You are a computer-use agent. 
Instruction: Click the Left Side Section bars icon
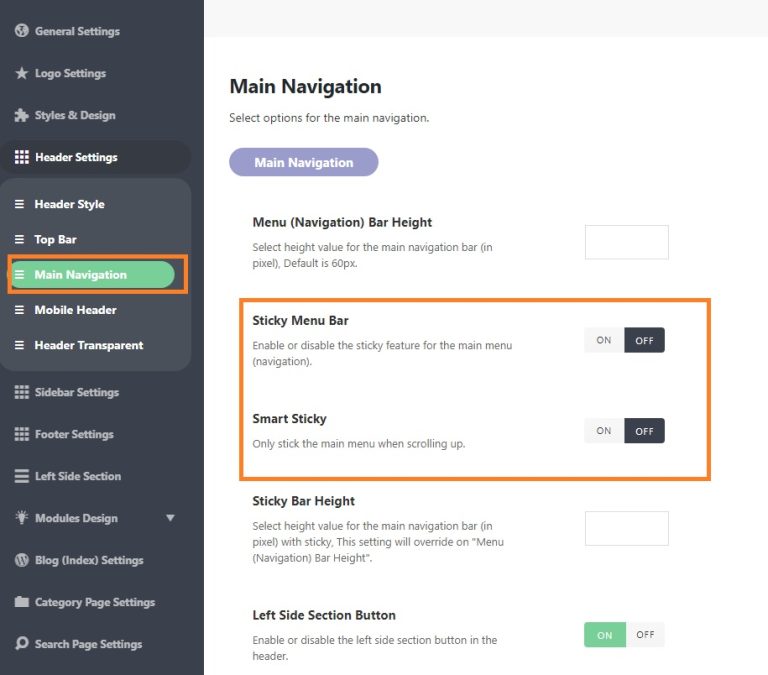(22, 476)
